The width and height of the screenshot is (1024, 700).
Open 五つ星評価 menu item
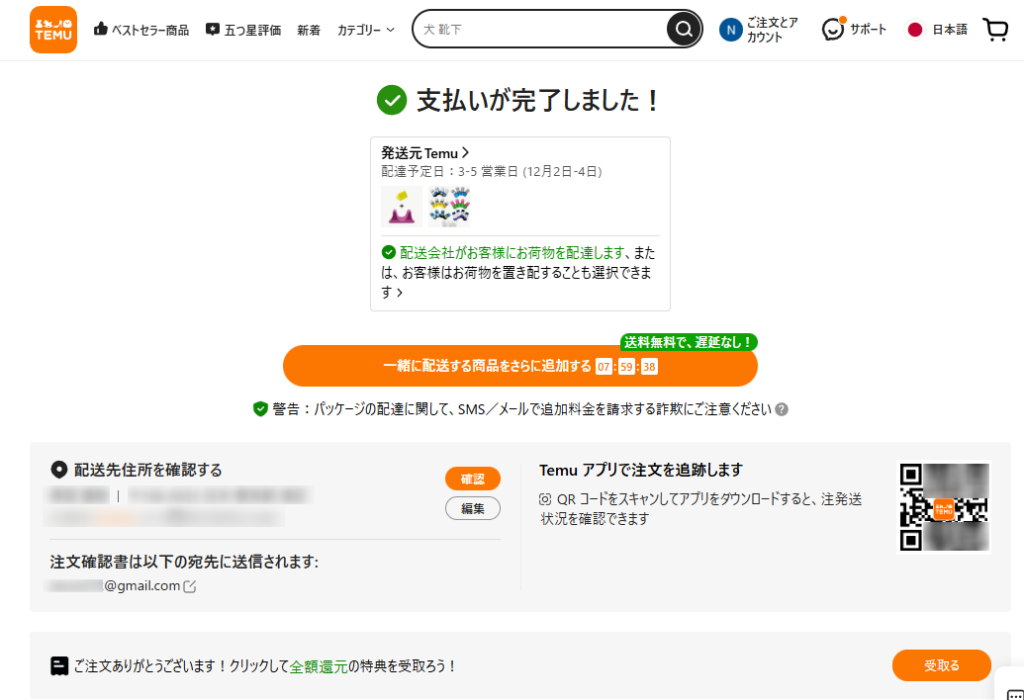pos(245,30)
